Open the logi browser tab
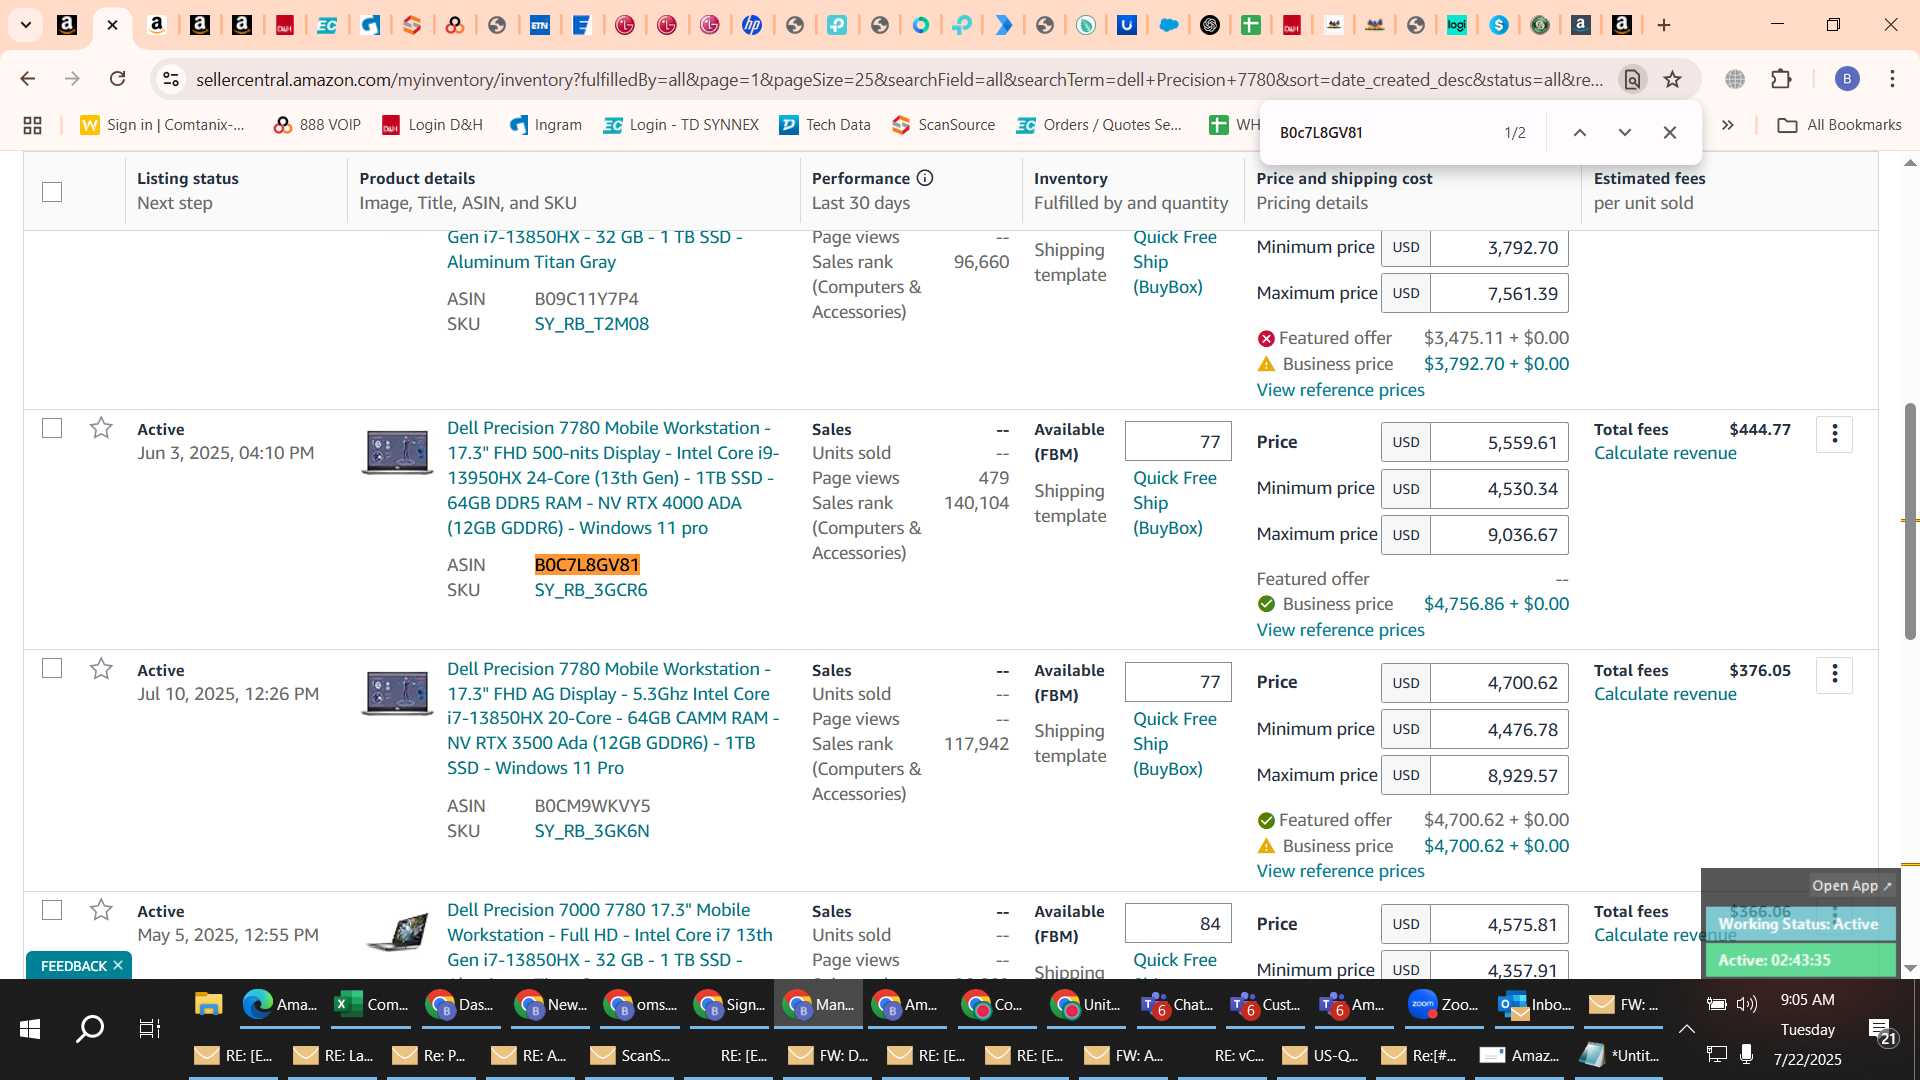Screen dimensions: 1920x1080 coord(1457,25)
